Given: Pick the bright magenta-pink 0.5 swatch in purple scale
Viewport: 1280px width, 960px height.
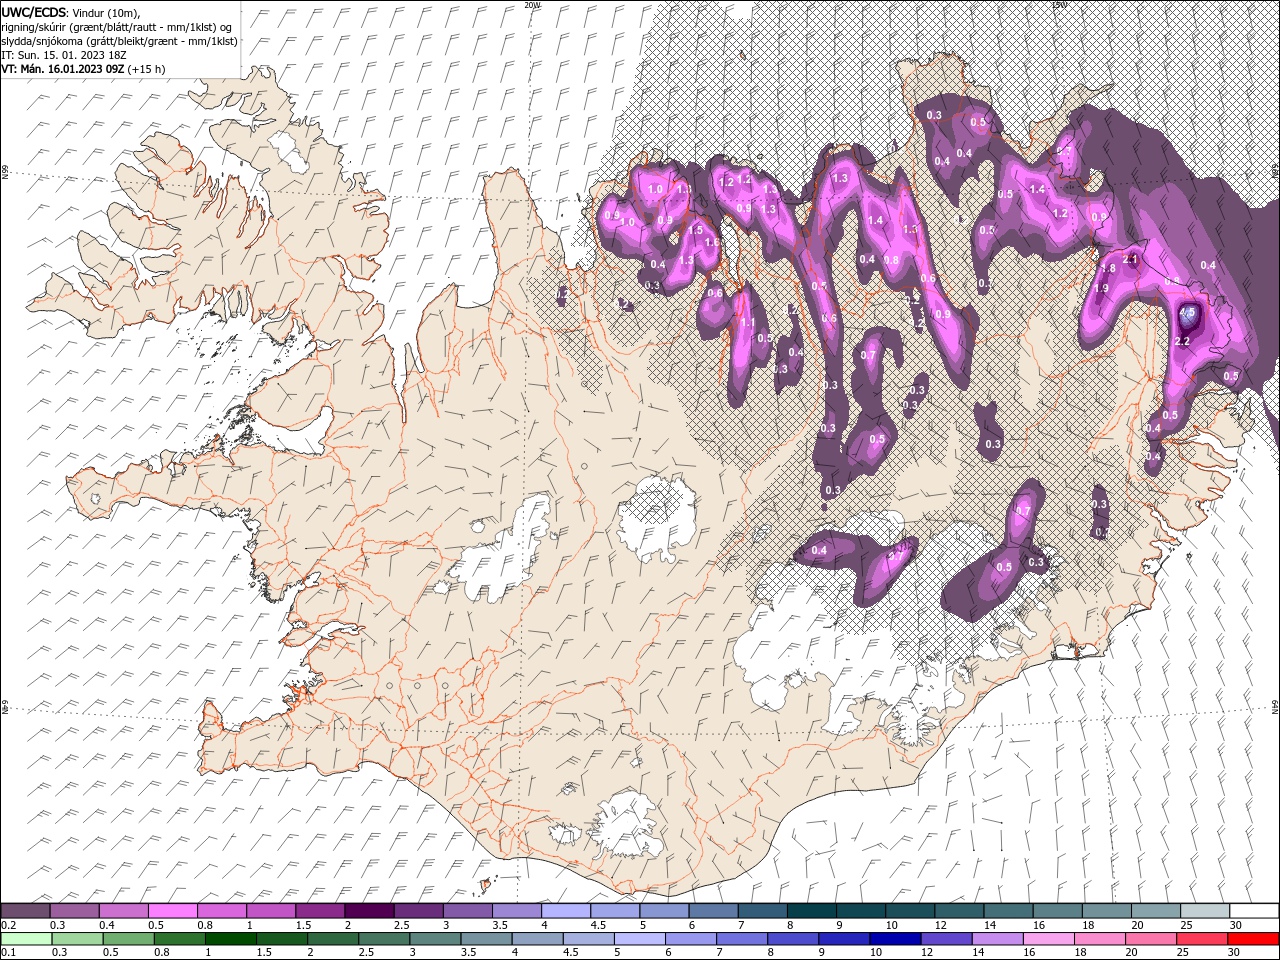Looking at the screenshot, I should pos(172,911).
